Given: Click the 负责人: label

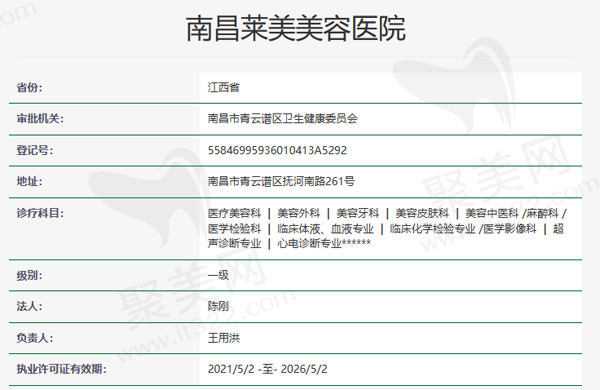Looking at the screenshot, I should pyautogui.click(x=35, y=338).
